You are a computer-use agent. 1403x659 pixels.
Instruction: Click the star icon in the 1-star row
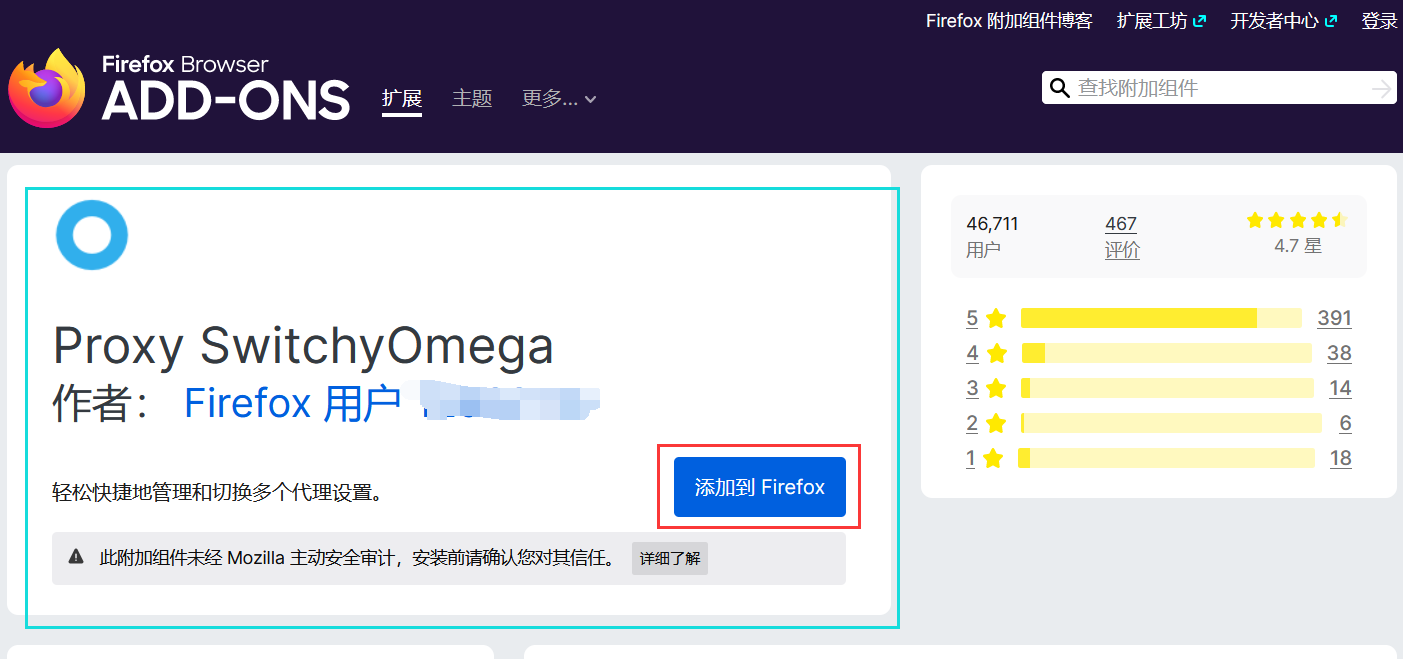[x=993, y=458]
